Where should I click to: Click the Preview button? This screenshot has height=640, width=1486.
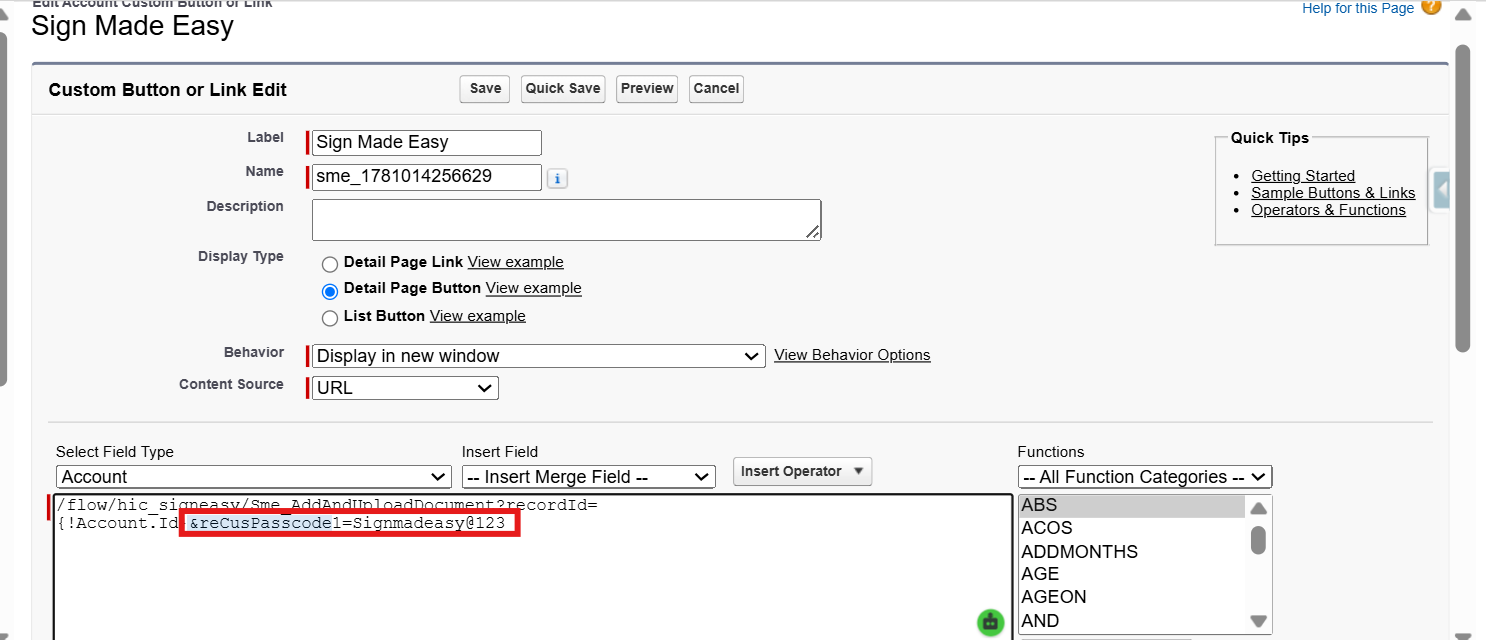pos(647,88)
